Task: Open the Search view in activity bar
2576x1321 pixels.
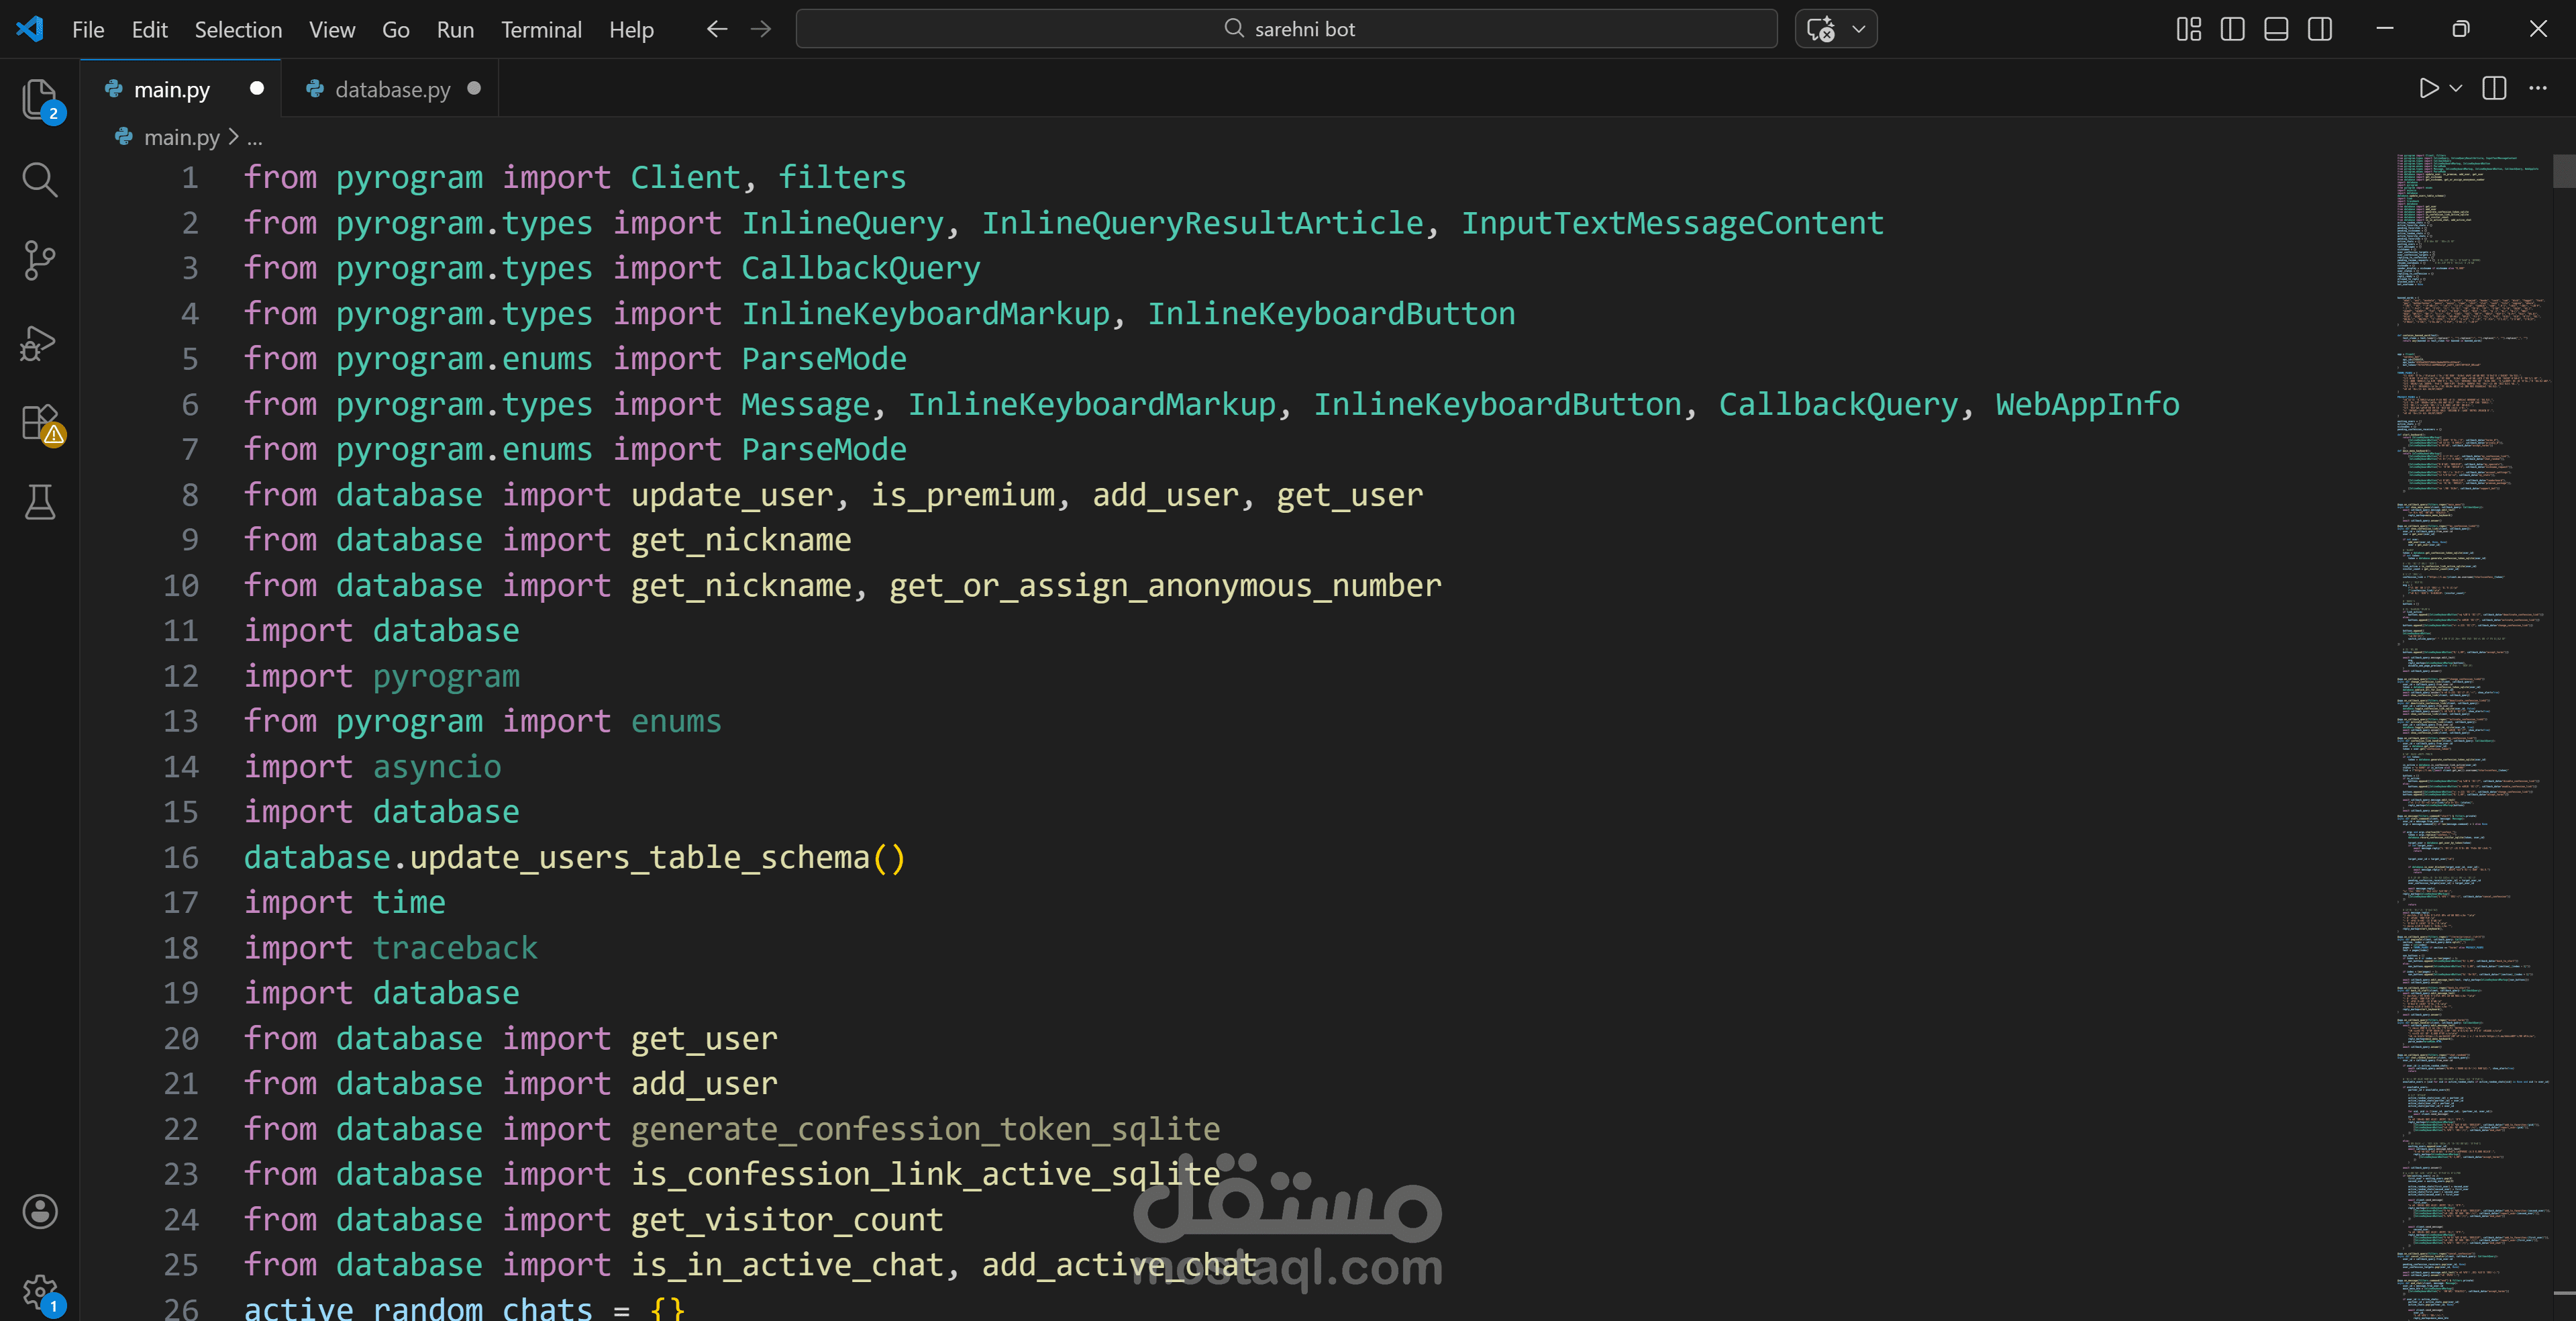Action: pos(40,180)
